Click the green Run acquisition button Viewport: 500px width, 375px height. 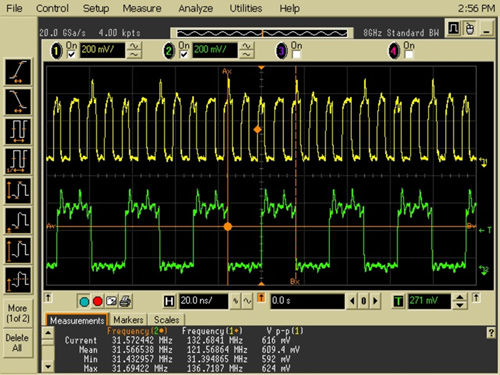click(84, 301)
